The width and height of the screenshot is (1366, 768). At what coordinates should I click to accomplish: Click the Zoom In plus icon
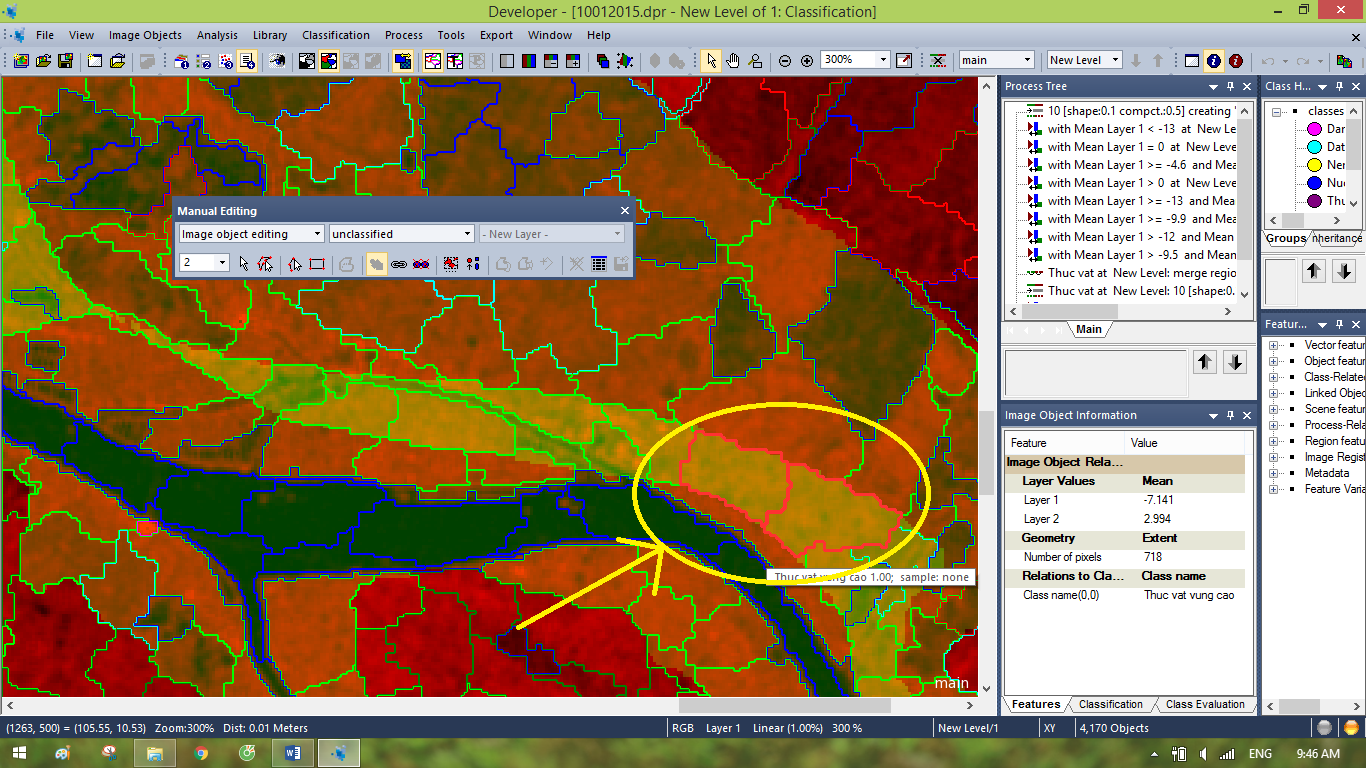807,60
